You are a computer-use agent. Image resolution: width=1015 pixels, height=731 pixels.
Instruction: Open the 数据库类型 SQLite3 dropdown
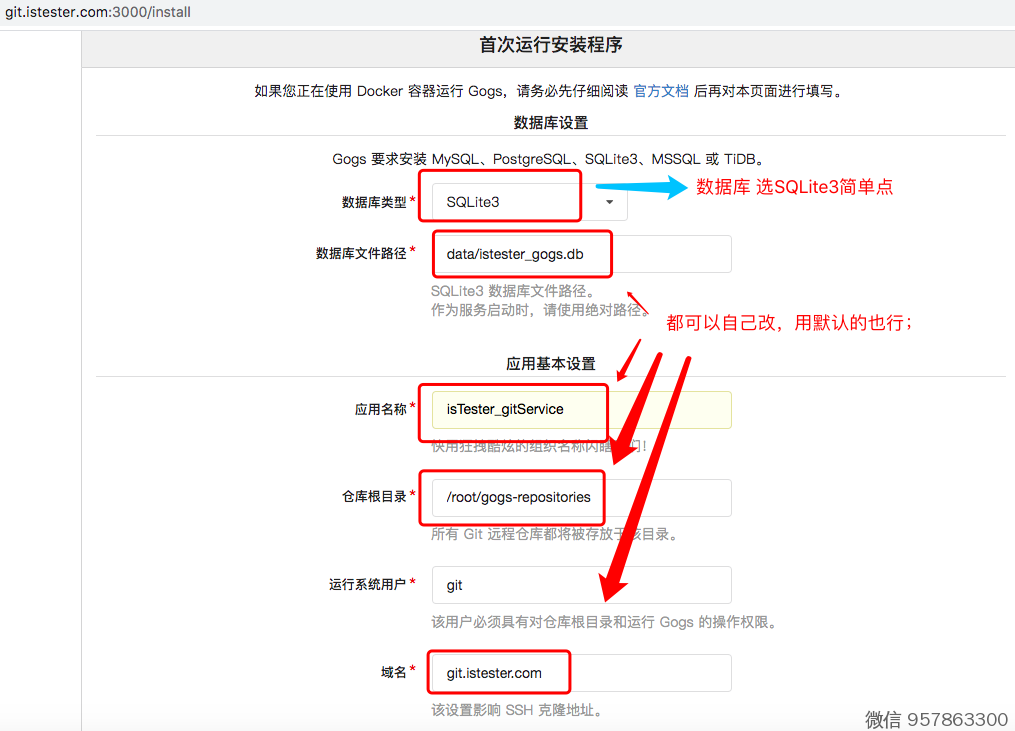coord(520,202)
